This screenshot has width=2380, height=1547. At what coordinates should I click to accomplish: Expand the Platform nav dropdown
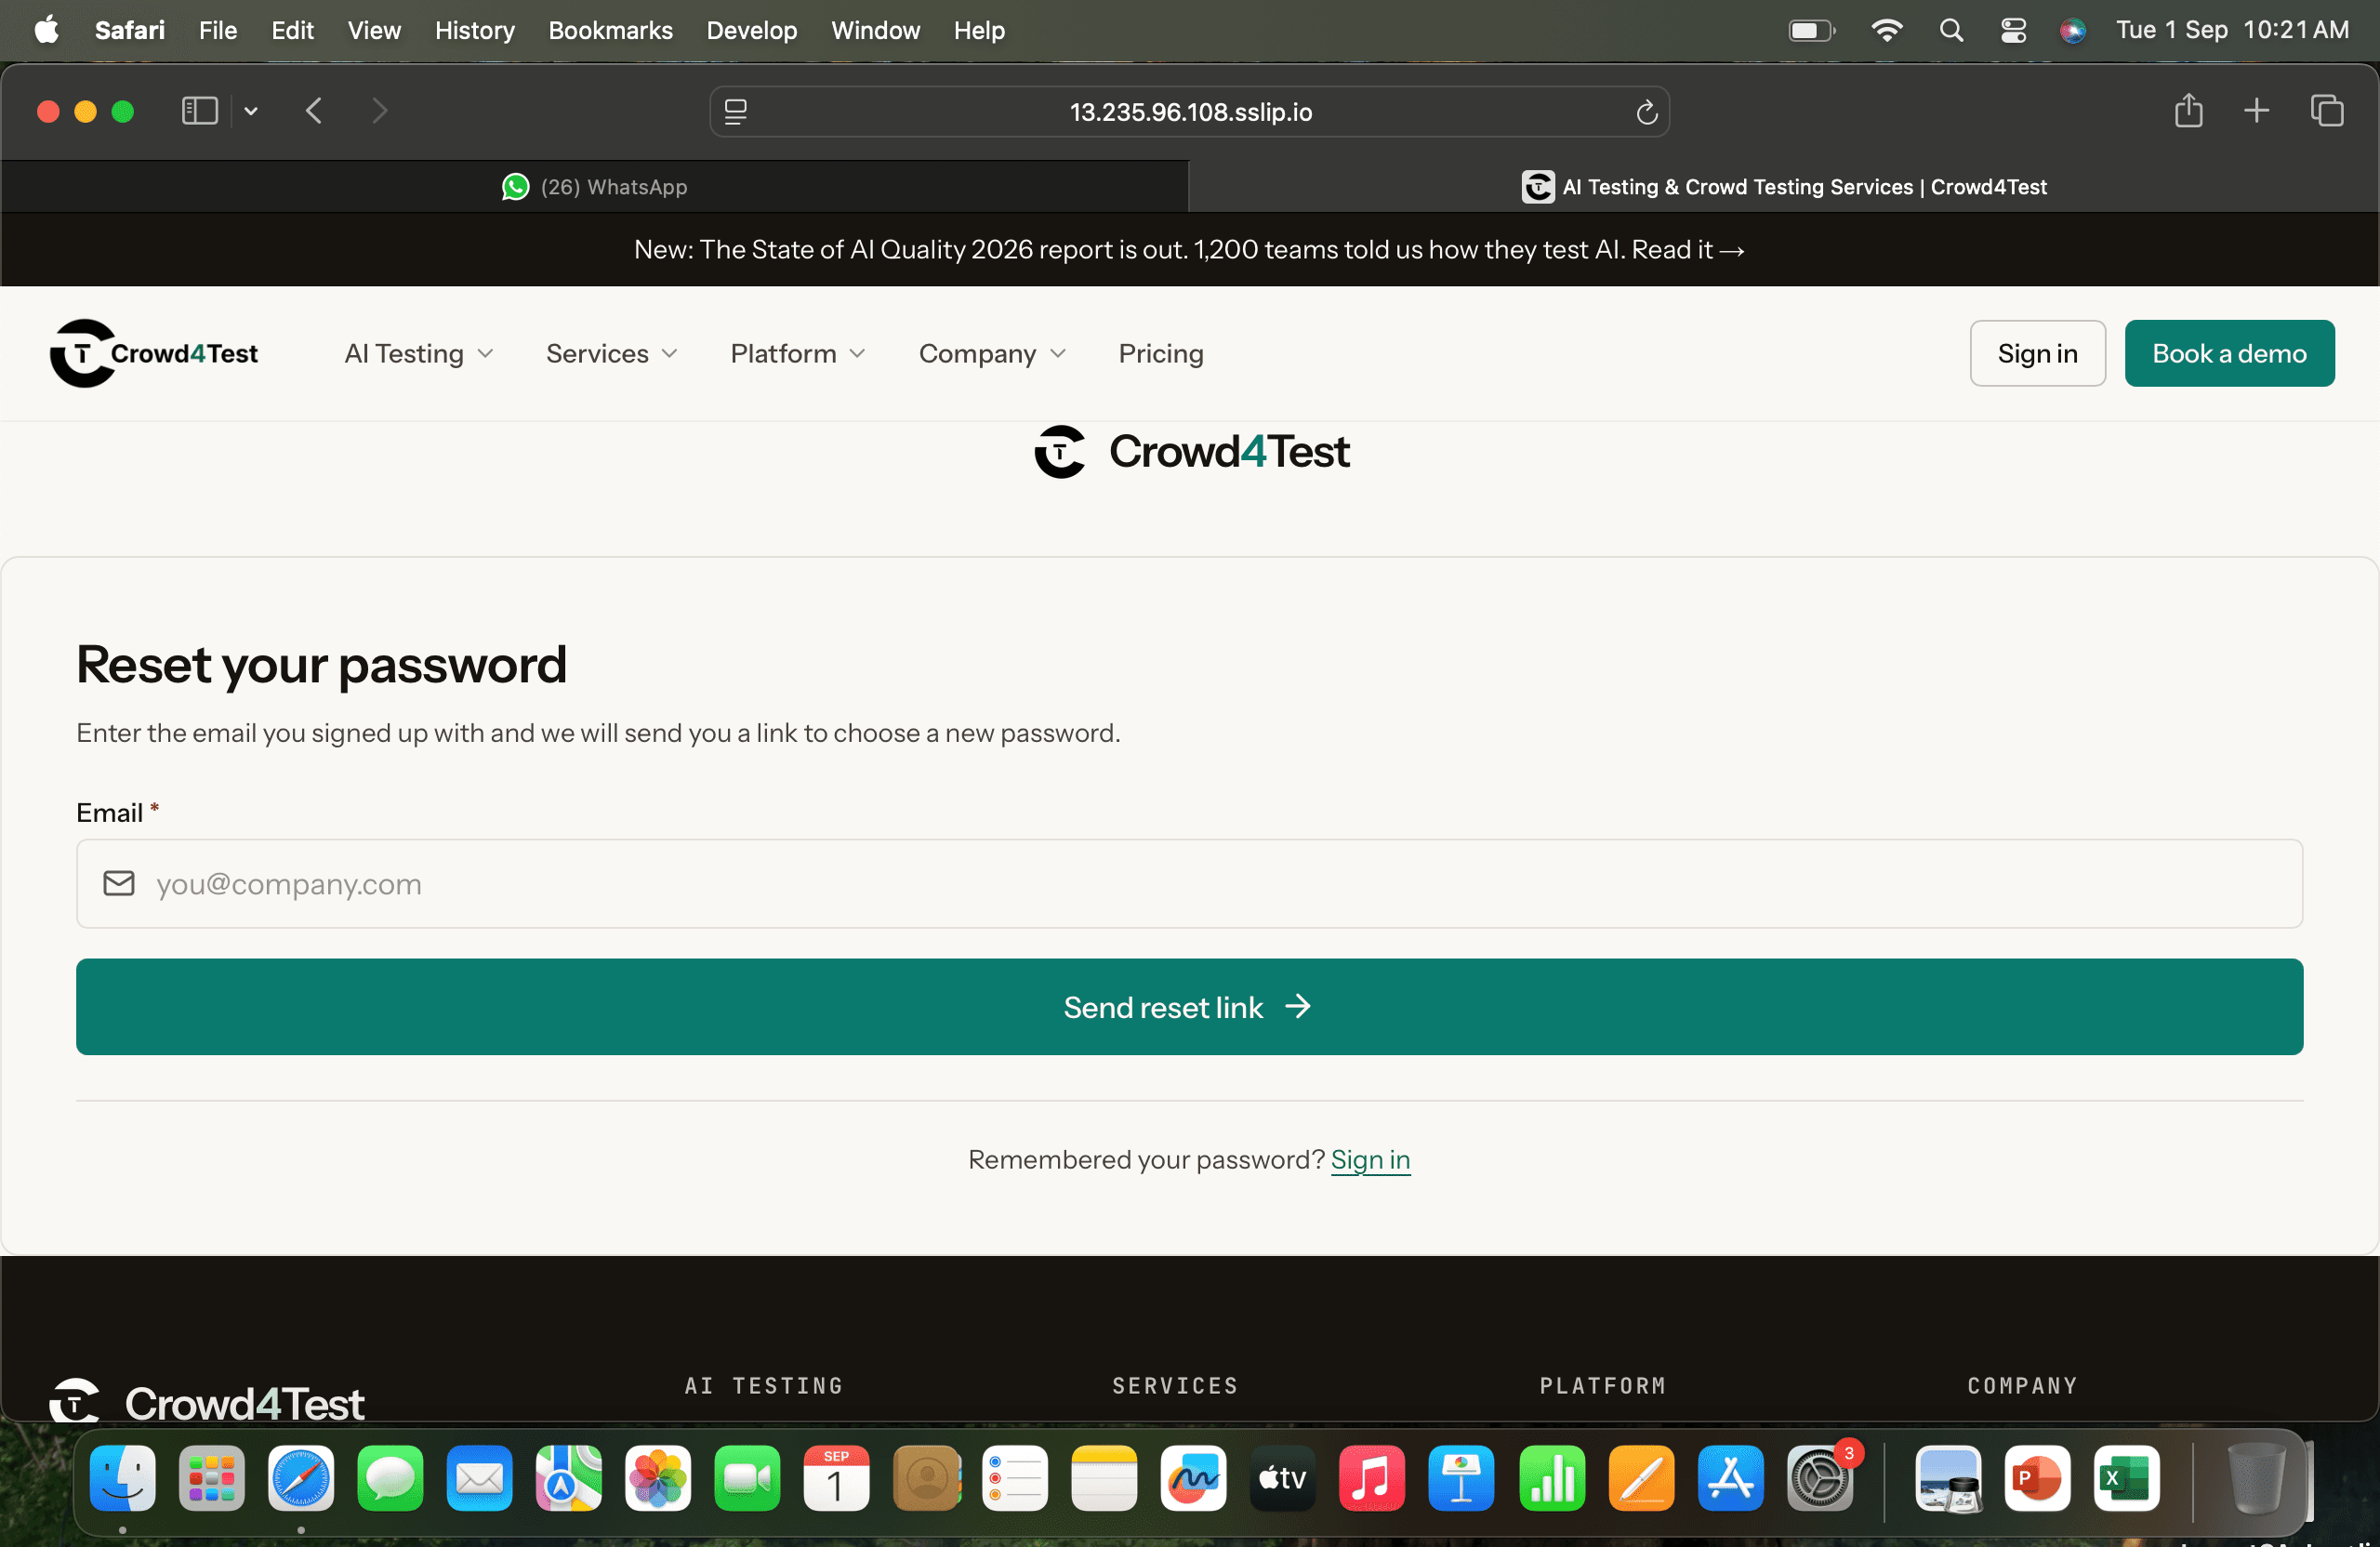pos(798,354)
